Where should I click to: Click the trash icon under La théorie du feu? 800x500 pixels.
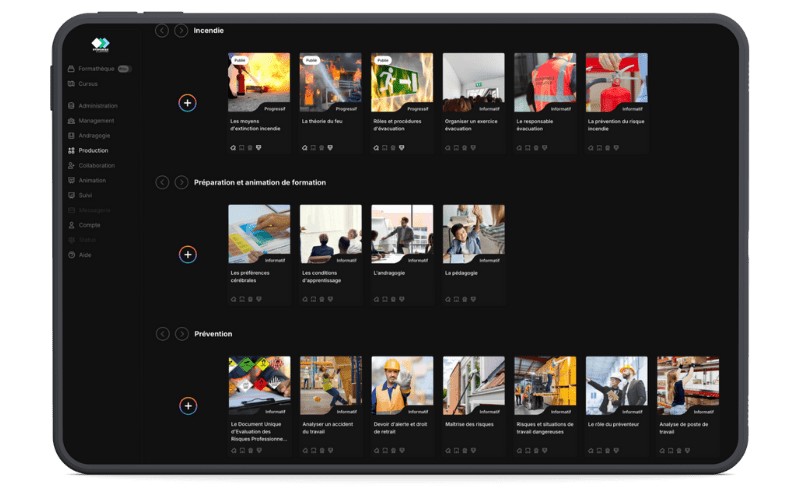[x=321, y=147]
